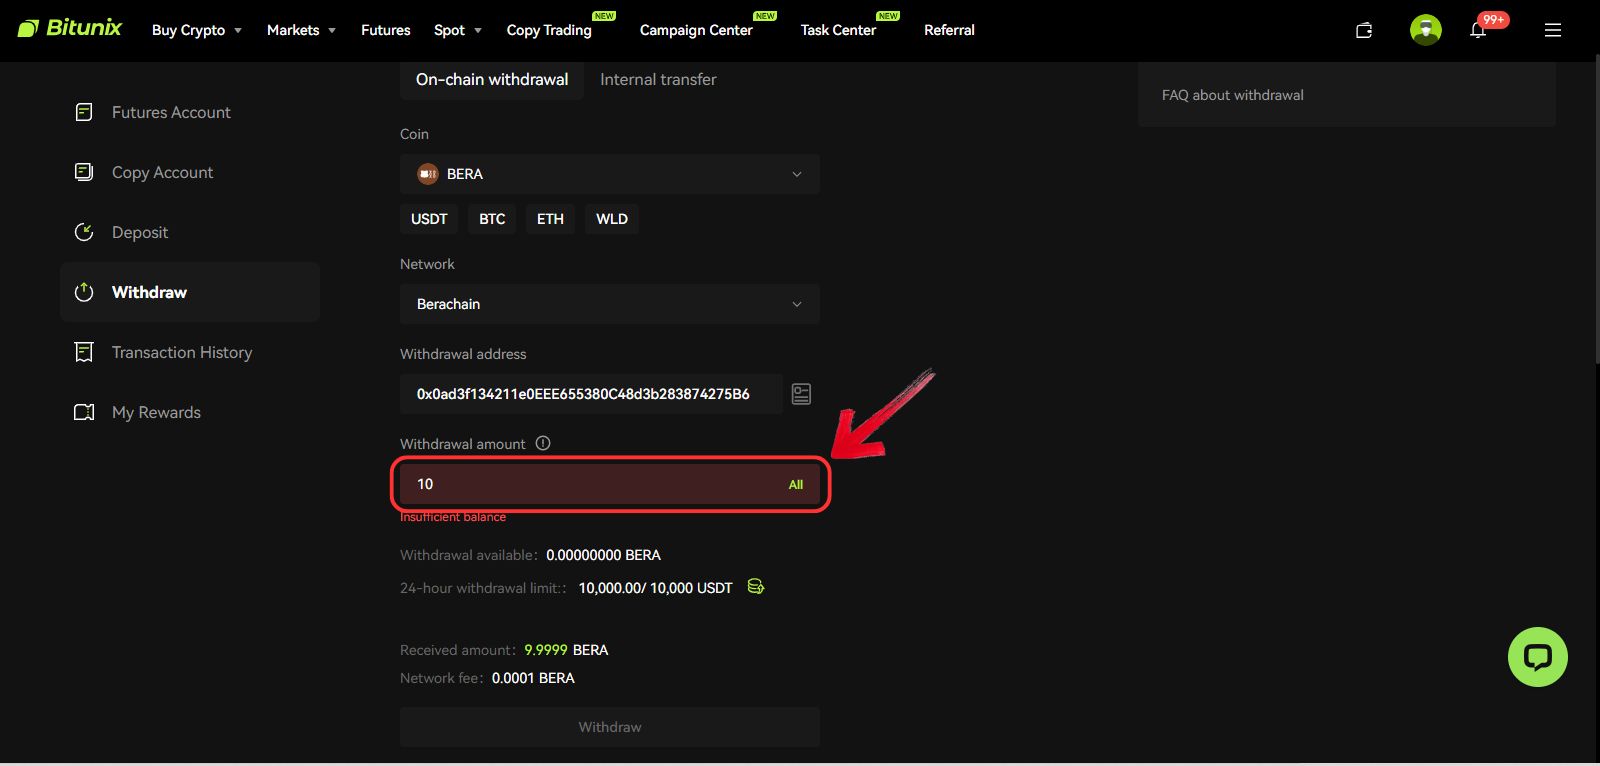Viewport: 1600px width, 766px height.
Task: Expand the Buy Crypto menu
Action: pos(197,30)
